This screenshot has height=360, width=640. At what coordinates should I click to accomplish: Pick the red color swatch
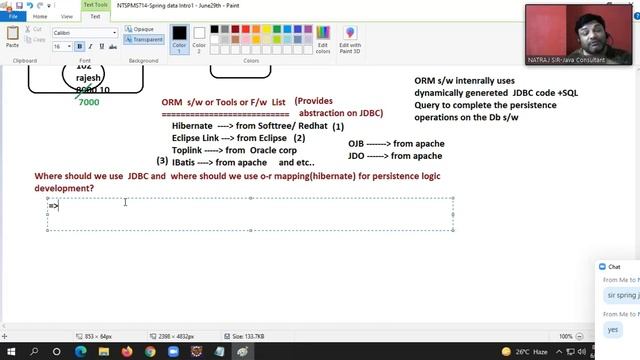click(x=245, y=29)
